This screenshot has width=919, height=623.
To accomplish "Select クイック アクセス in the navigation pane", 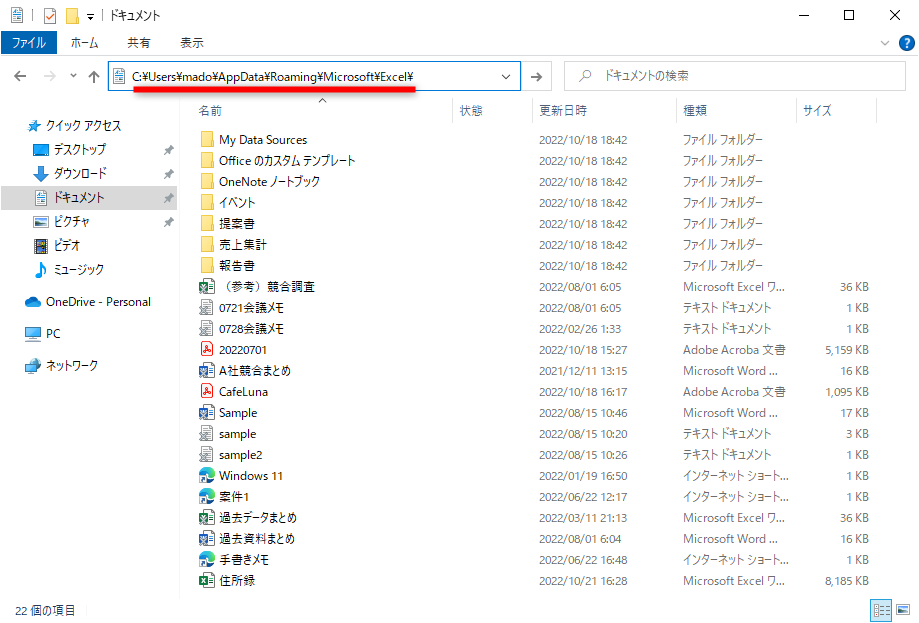I will point(84,125).
